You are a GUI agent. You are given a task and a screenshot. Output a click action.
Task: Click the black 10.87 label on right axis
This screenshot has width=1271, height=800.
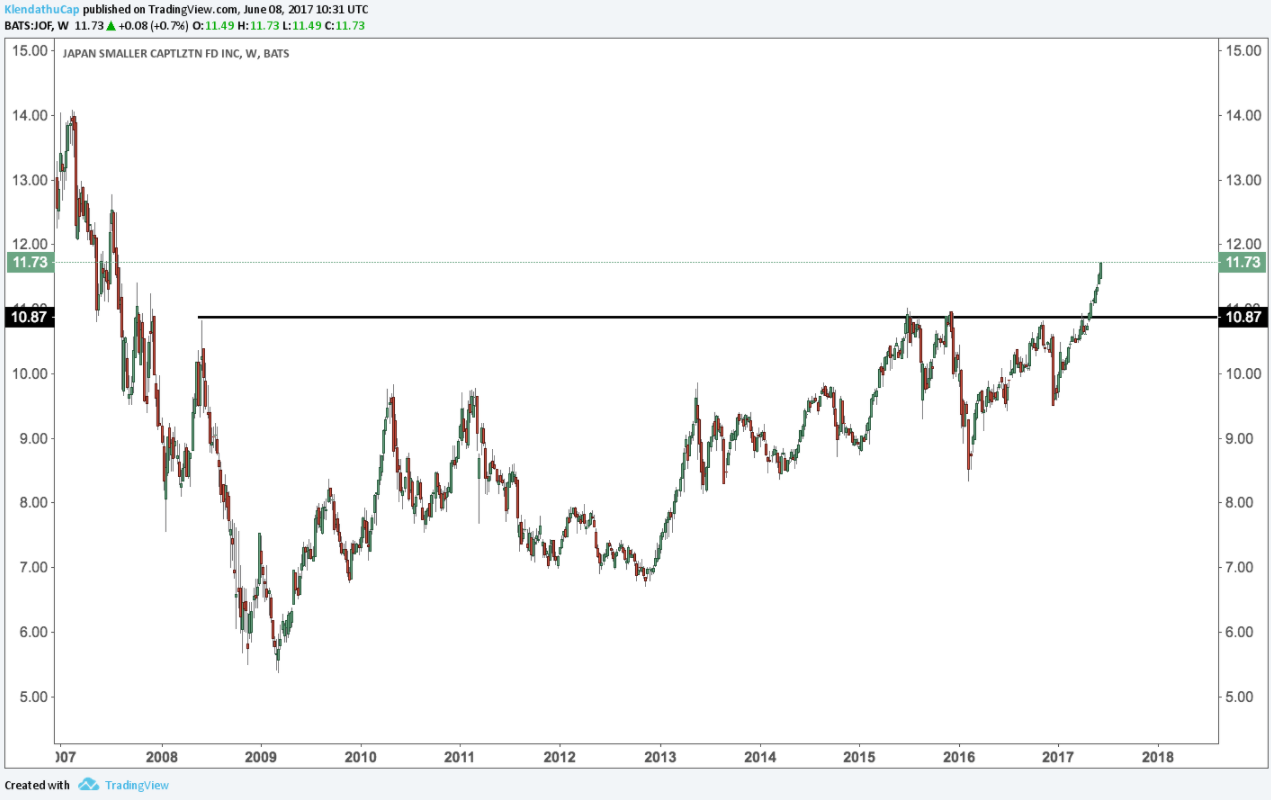pyautogui.click(x=1243, y=317)
